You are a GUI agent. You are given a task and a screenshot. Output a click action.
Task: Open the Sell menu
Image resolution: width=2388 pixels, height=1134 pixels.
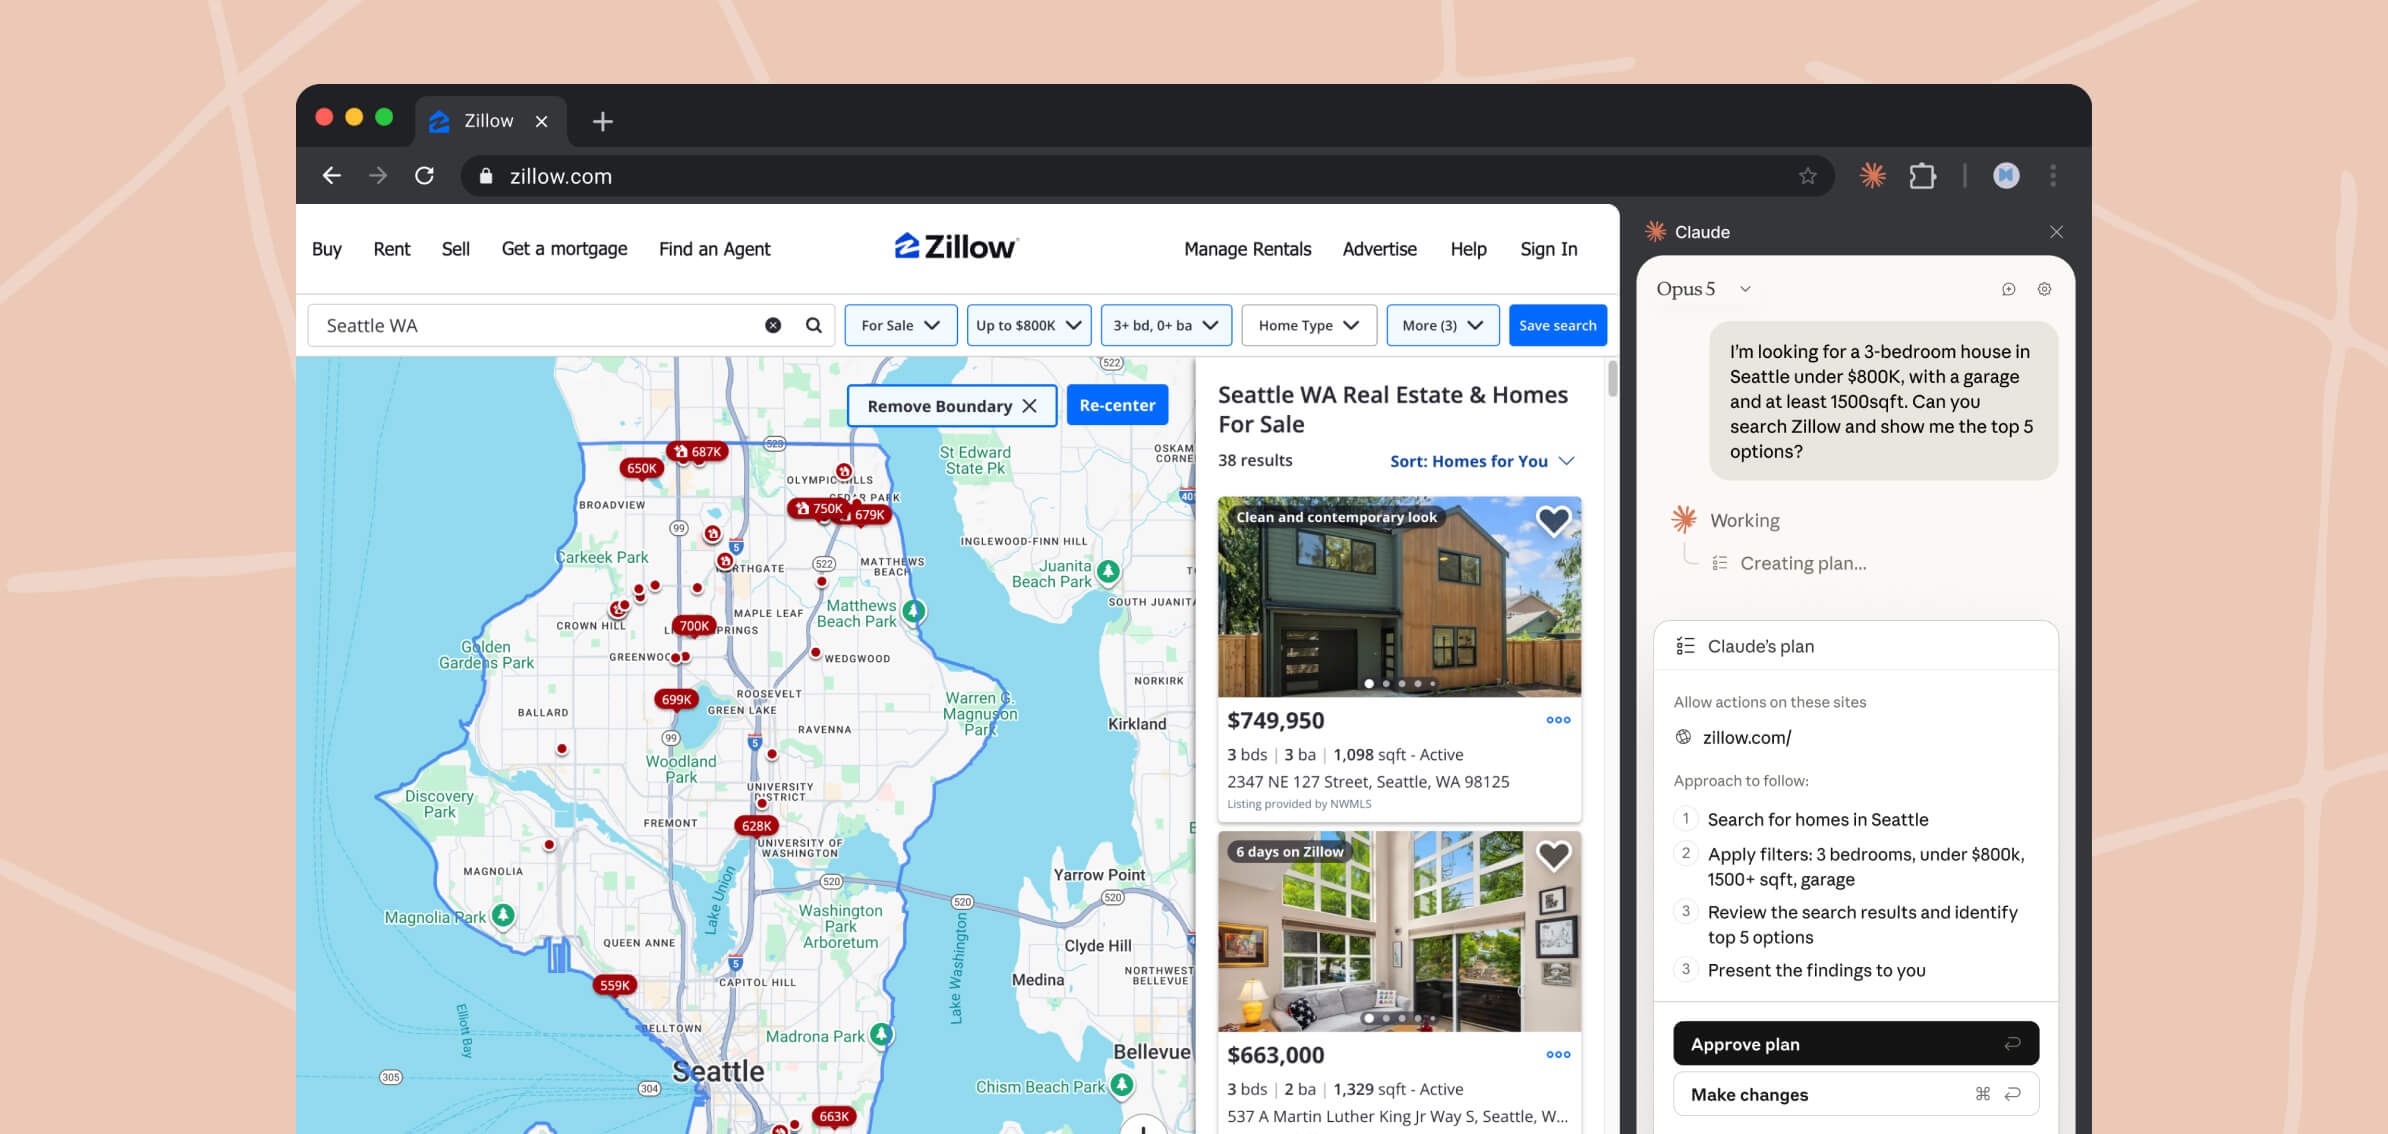(x=456, y=249)
